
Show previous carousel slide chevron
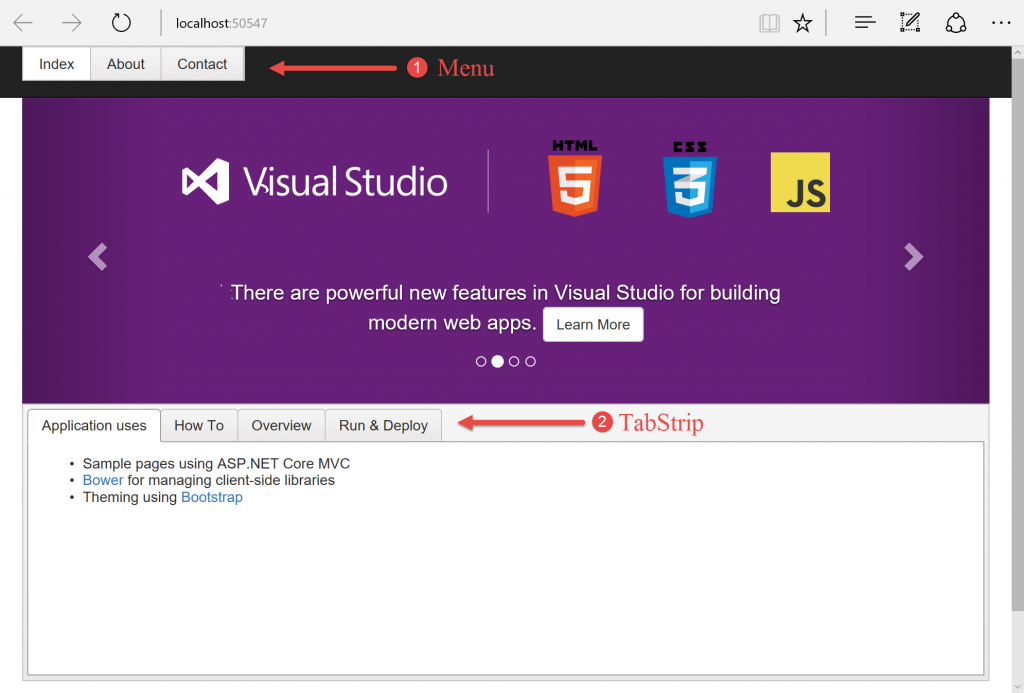pos(97,257)
